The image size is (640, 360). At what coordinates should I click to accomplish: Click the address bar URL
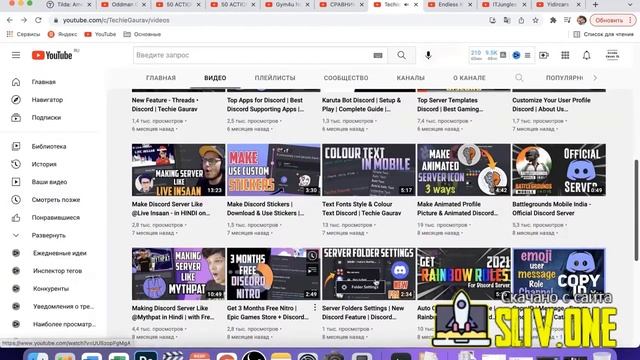pyautogui.click(x=116, y=20)
